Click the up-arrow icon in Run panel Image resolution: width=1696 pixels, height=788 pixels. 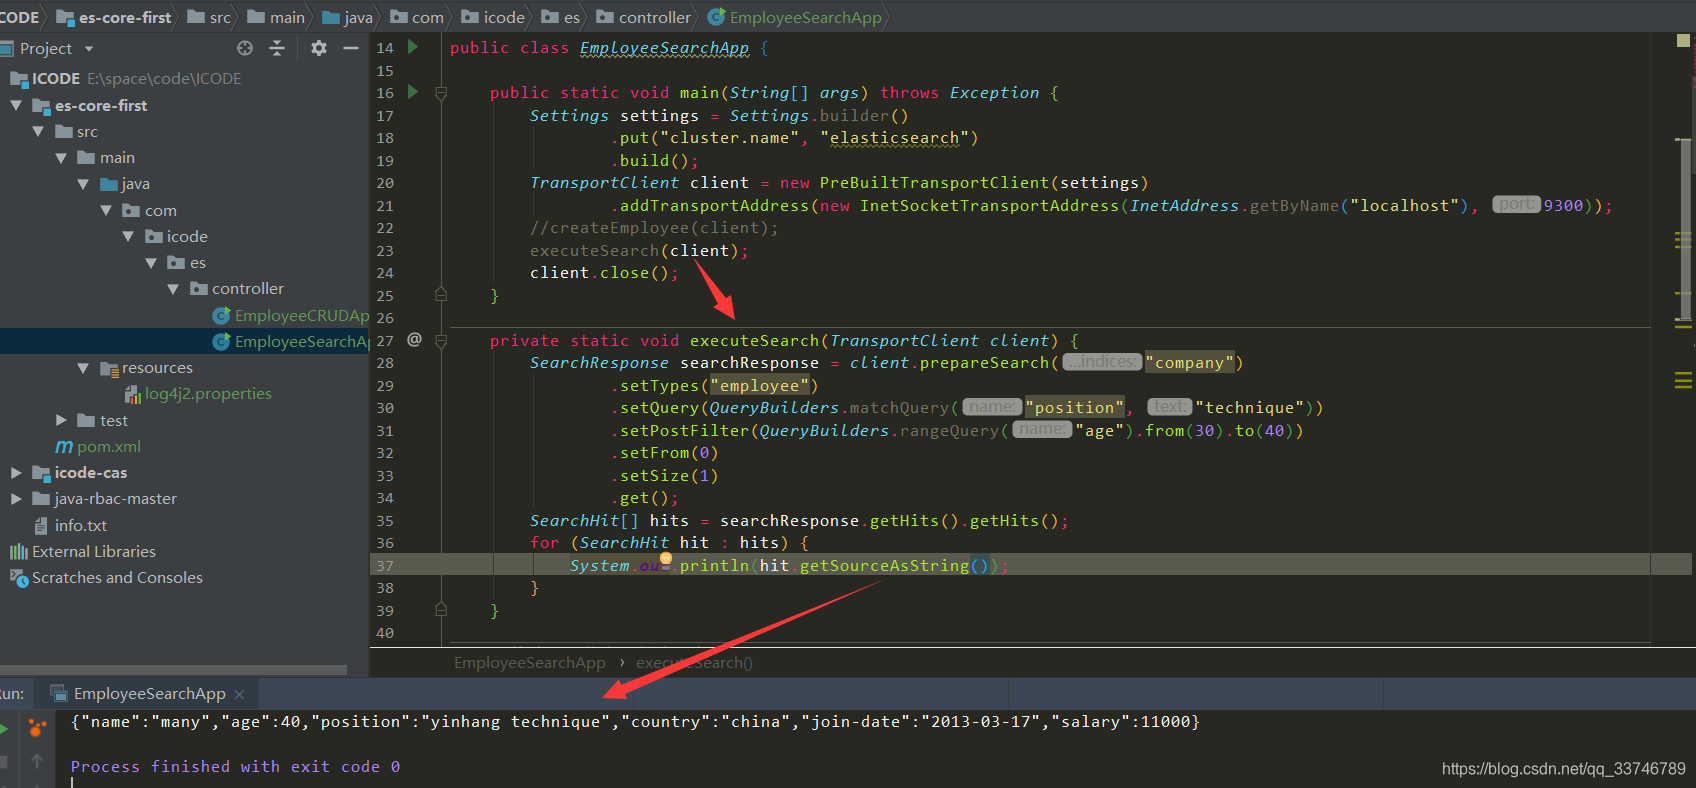pyautogui.click(x=37, y=761)
